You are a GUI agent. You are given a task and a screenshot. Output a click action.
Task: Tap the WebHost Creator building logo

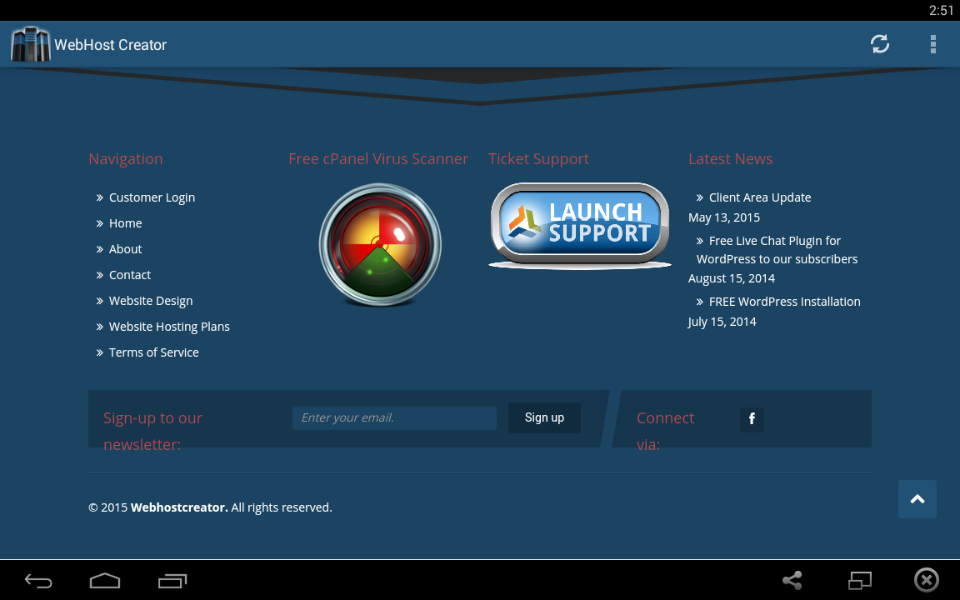coord(30,44)
